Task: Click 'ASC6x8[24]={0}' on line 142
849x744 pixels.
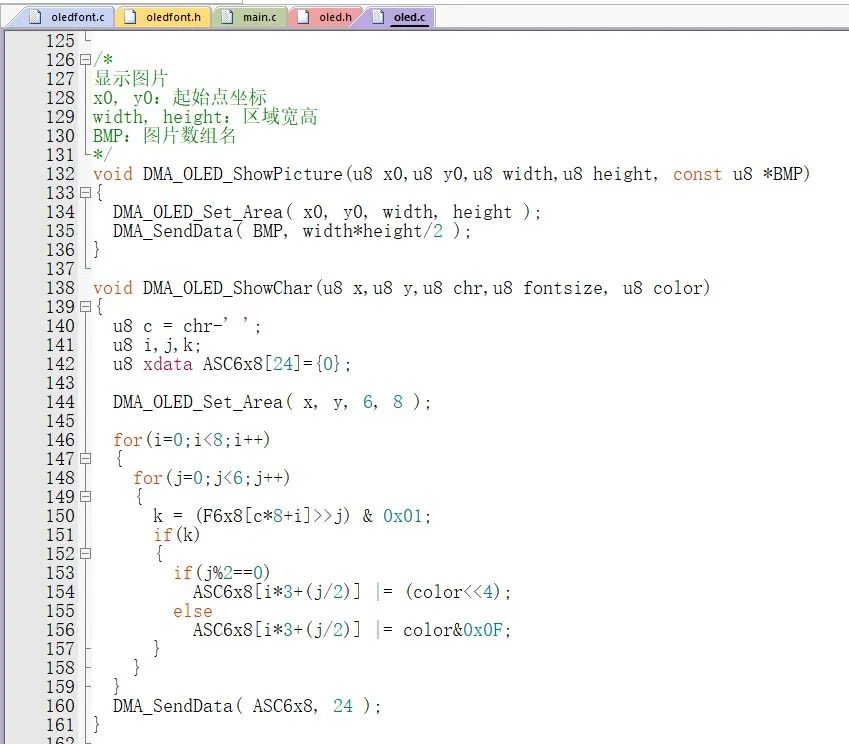Action: click(271, 364)
